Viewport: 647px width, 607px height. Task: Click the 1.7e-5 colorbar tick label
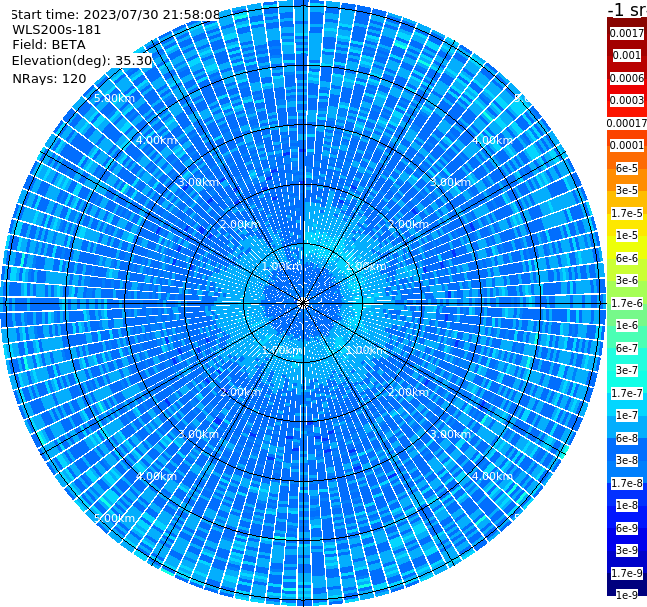627,213
